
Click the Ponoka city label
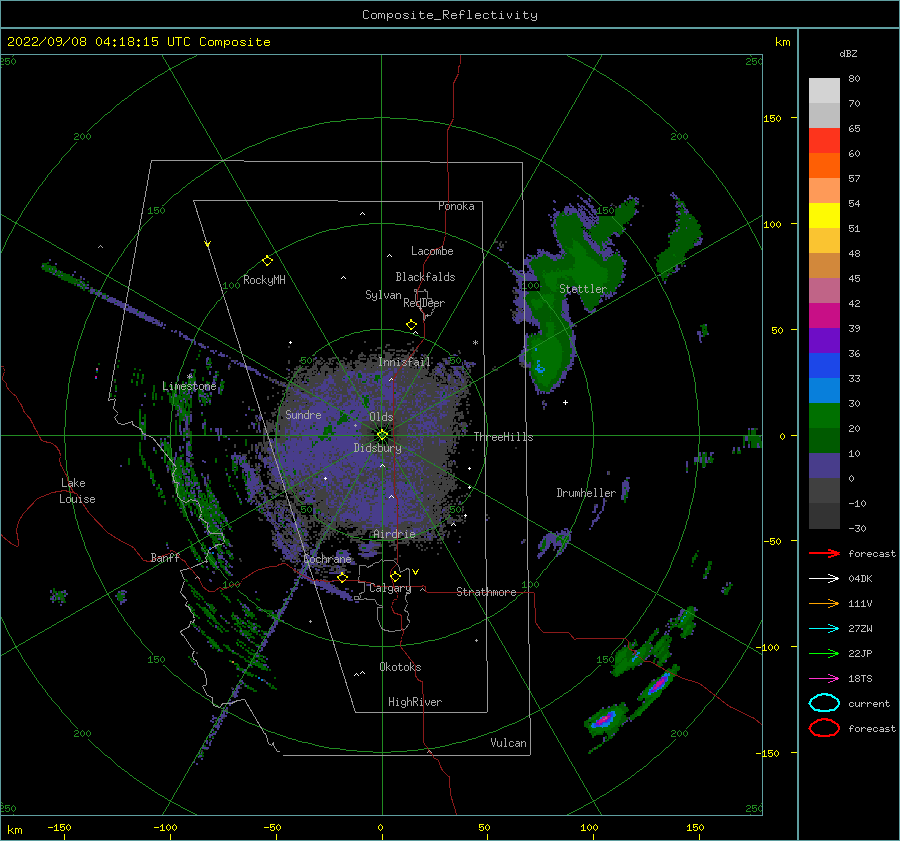[456, 206]
